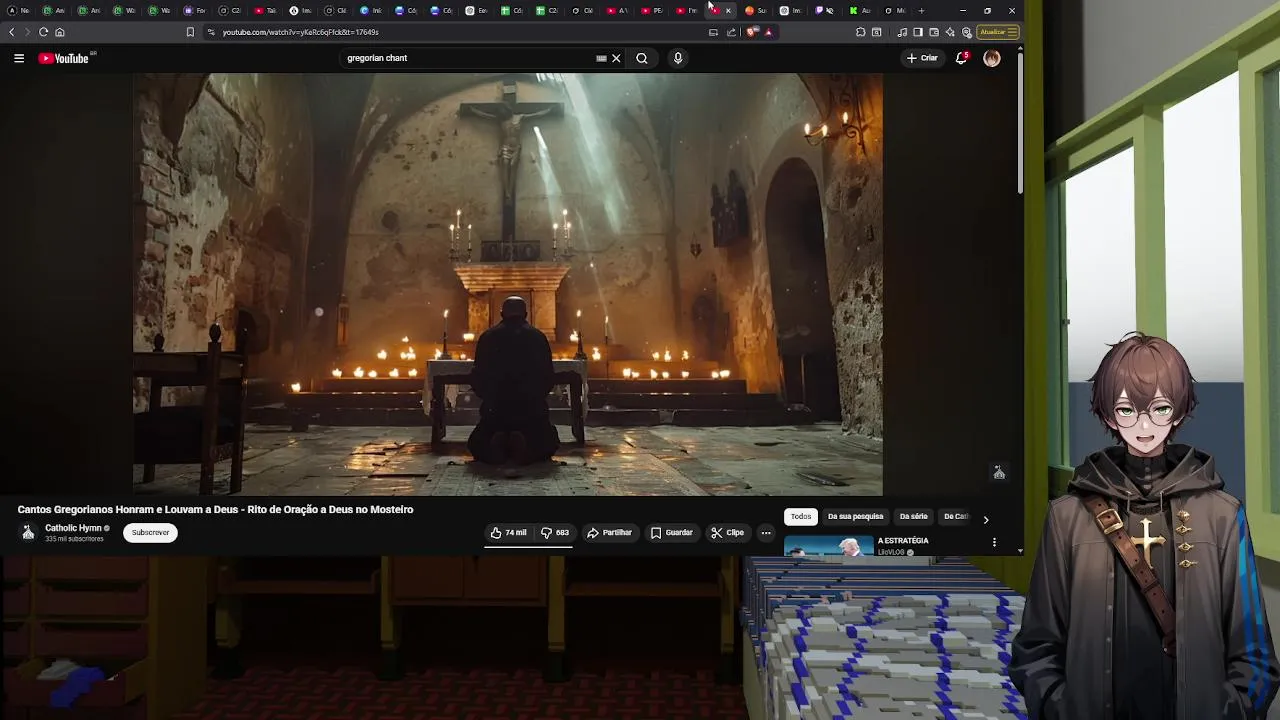Toggle browser sidebar panel icon
Screen dimensions: 1280x720
point(918,32)
